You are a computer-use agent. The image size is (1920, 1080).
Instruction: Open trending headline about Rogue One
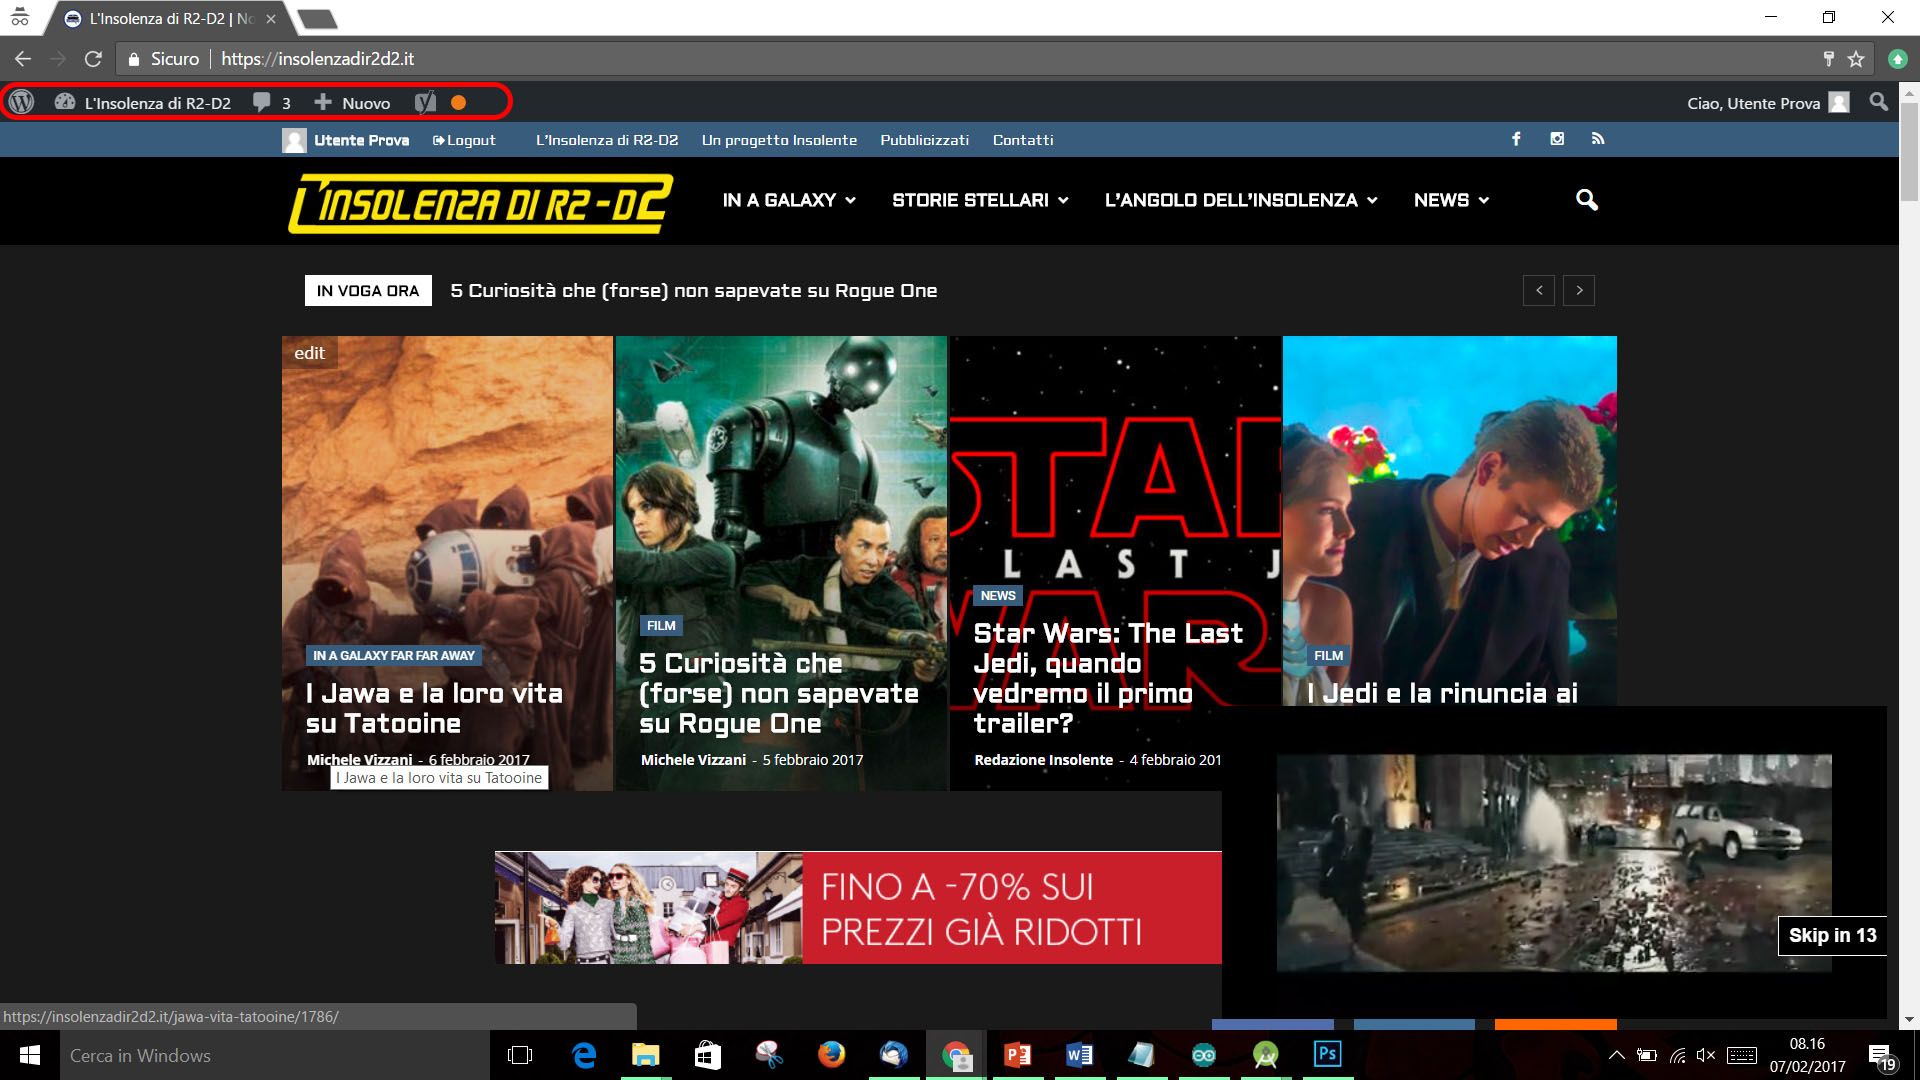coord(693,291)
